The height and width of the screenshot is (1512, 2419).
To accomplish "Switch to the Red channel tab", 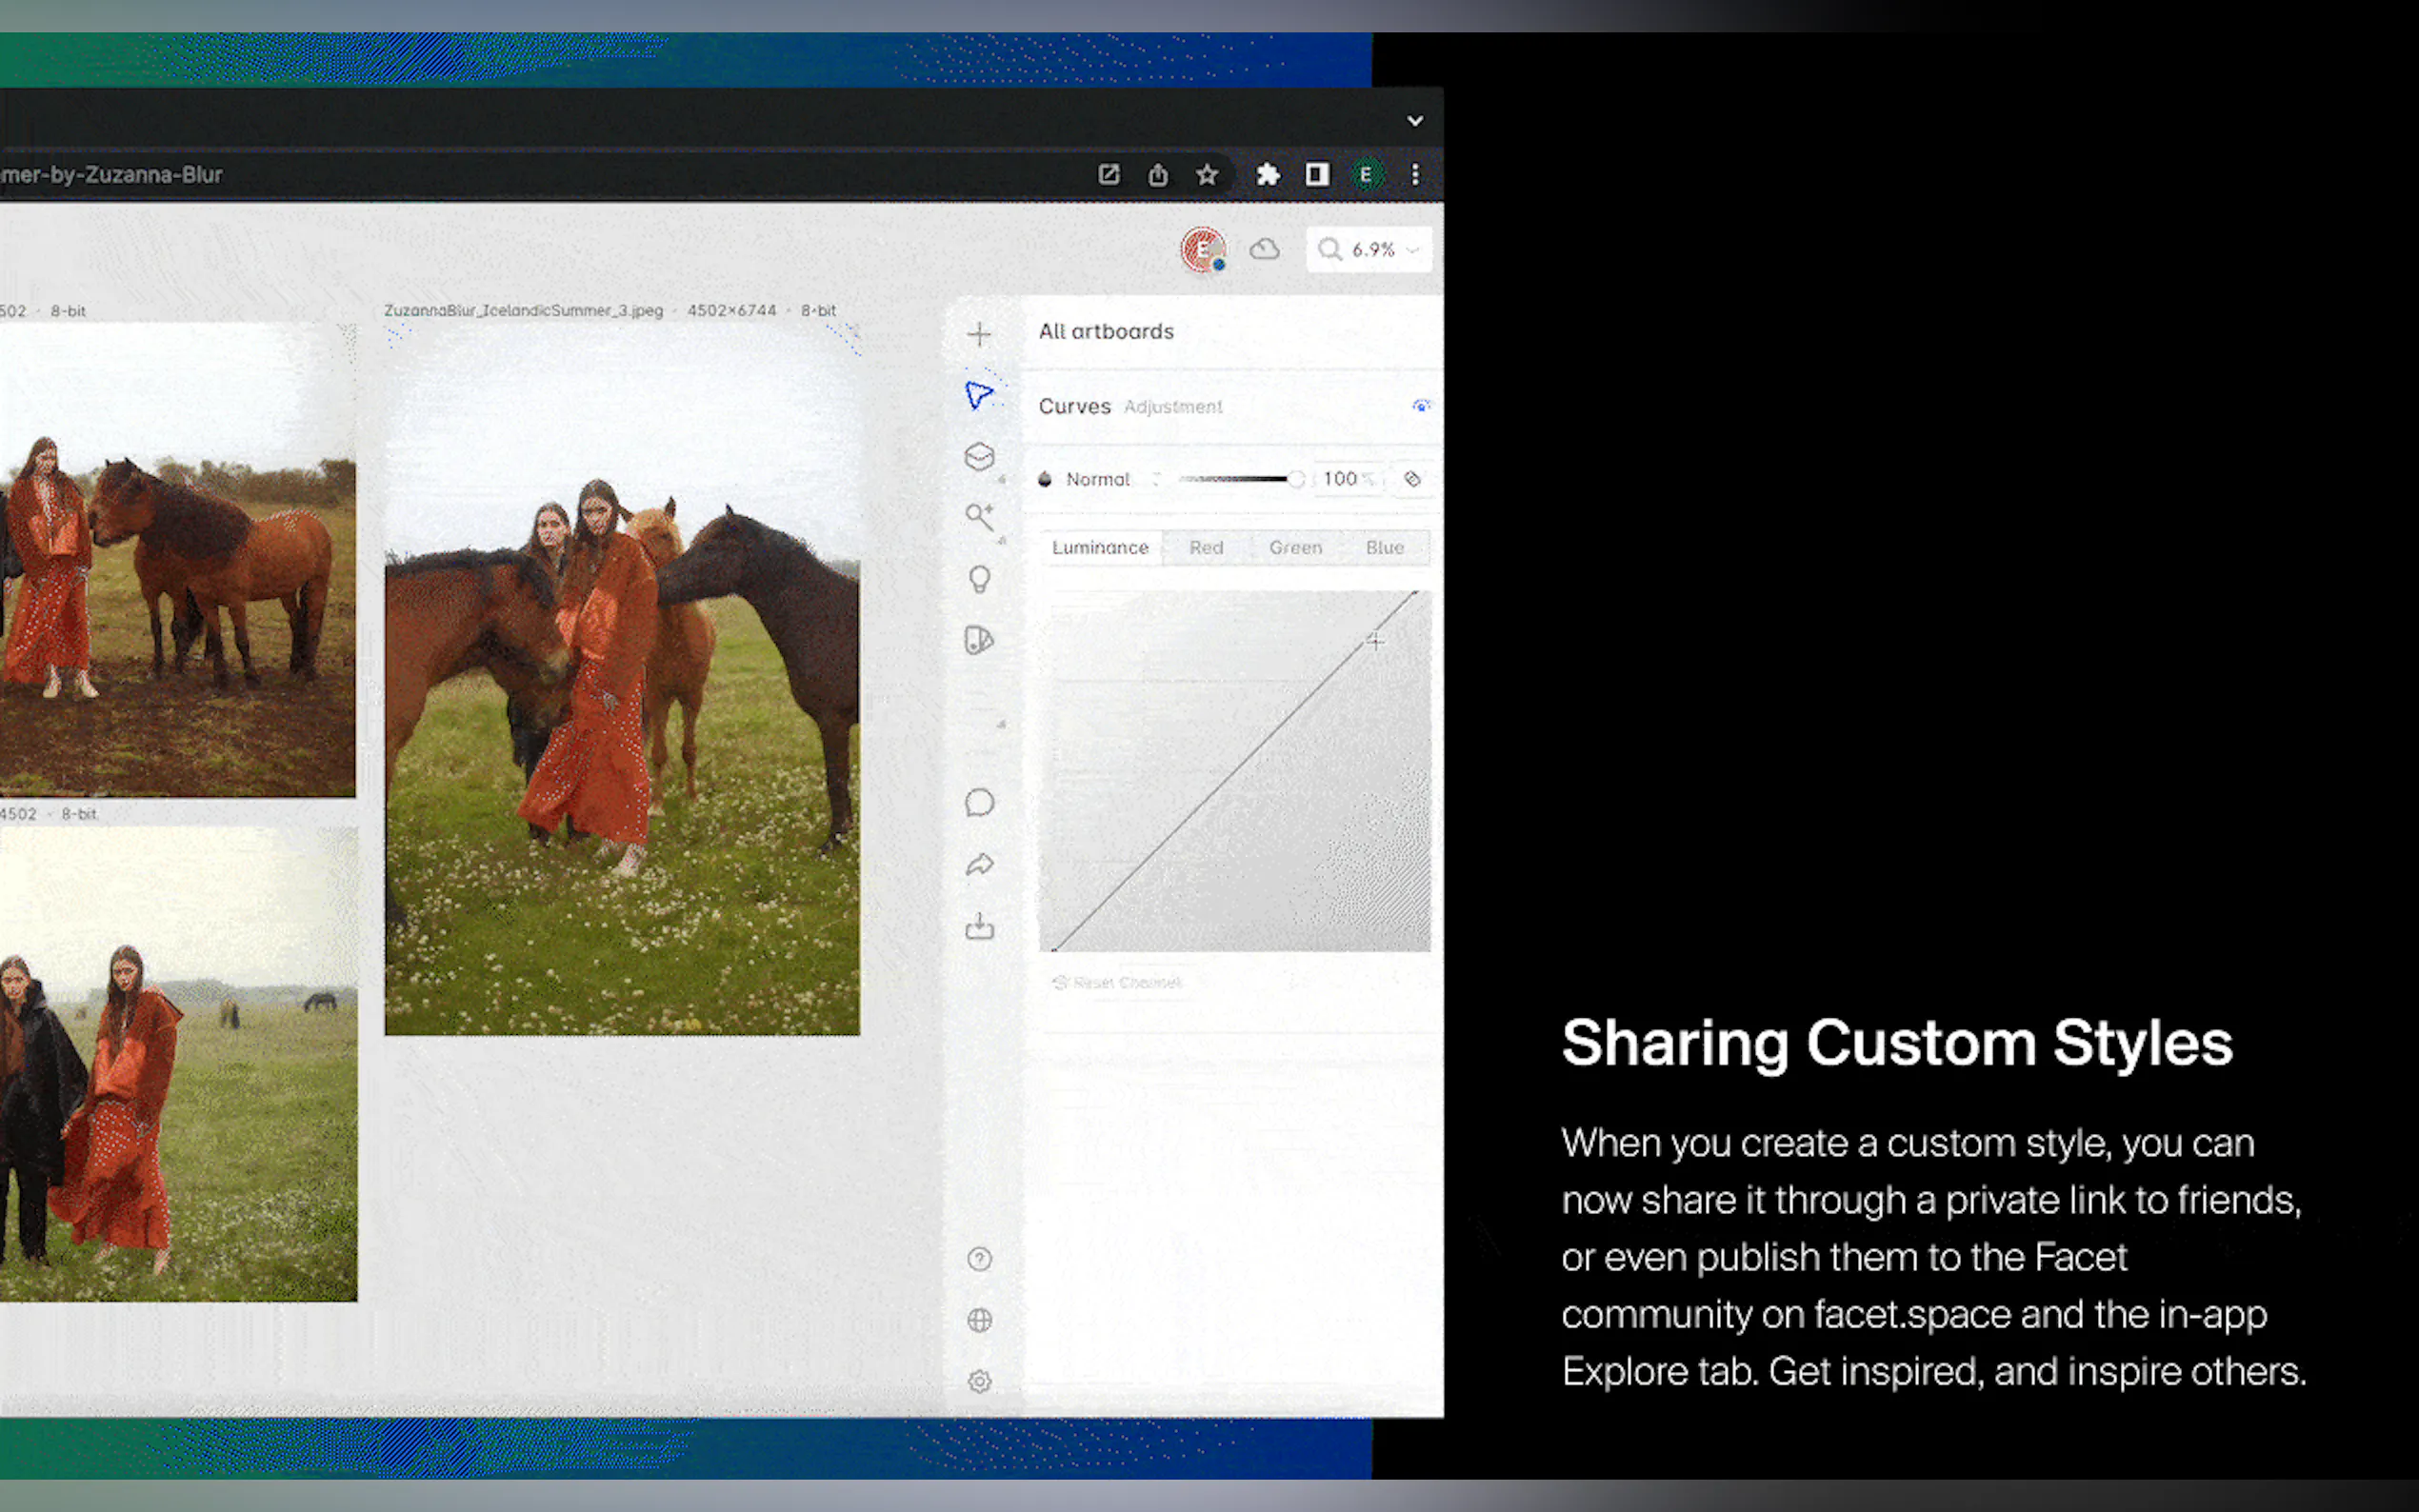I will pyautogui.click(x=1206, y=548).
